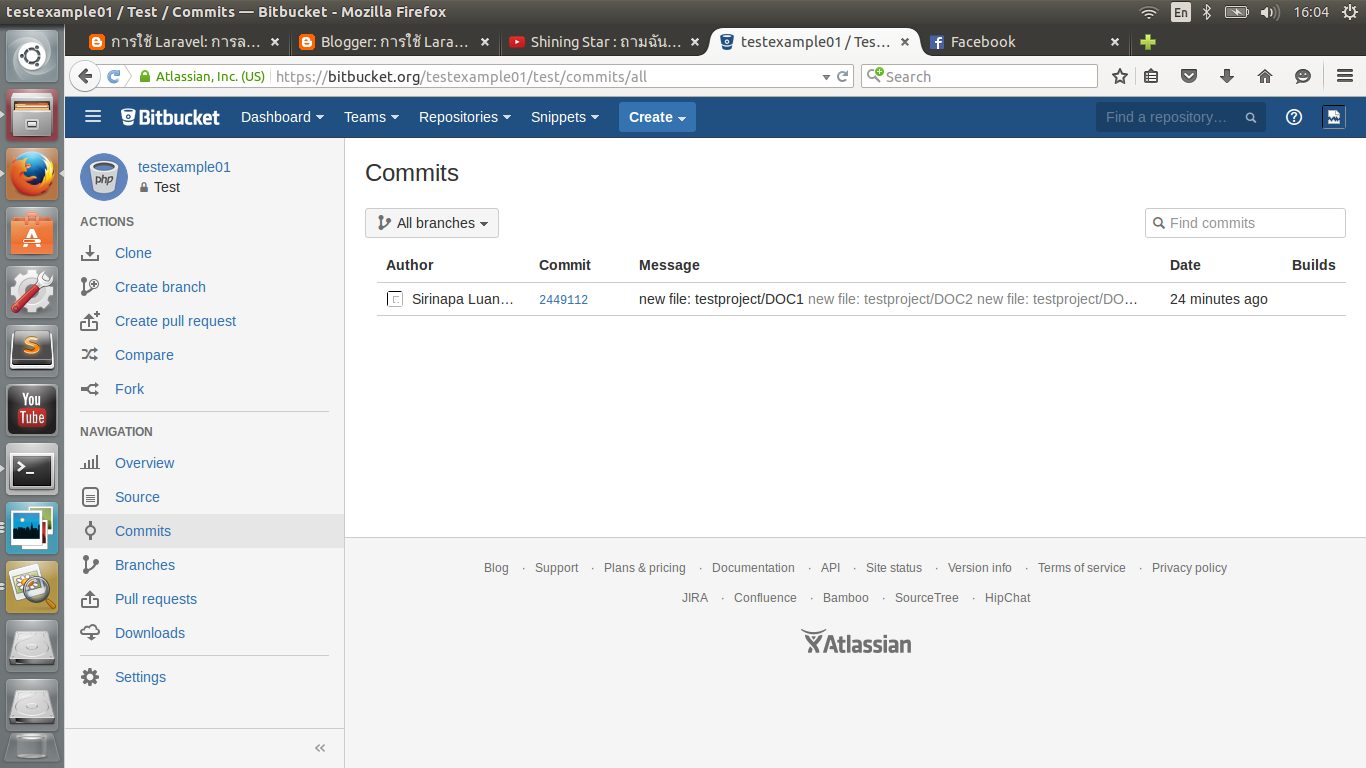Click the Downloads cloud icon
This screenshot has width=1366, height=768.
(x=90, y=633)
